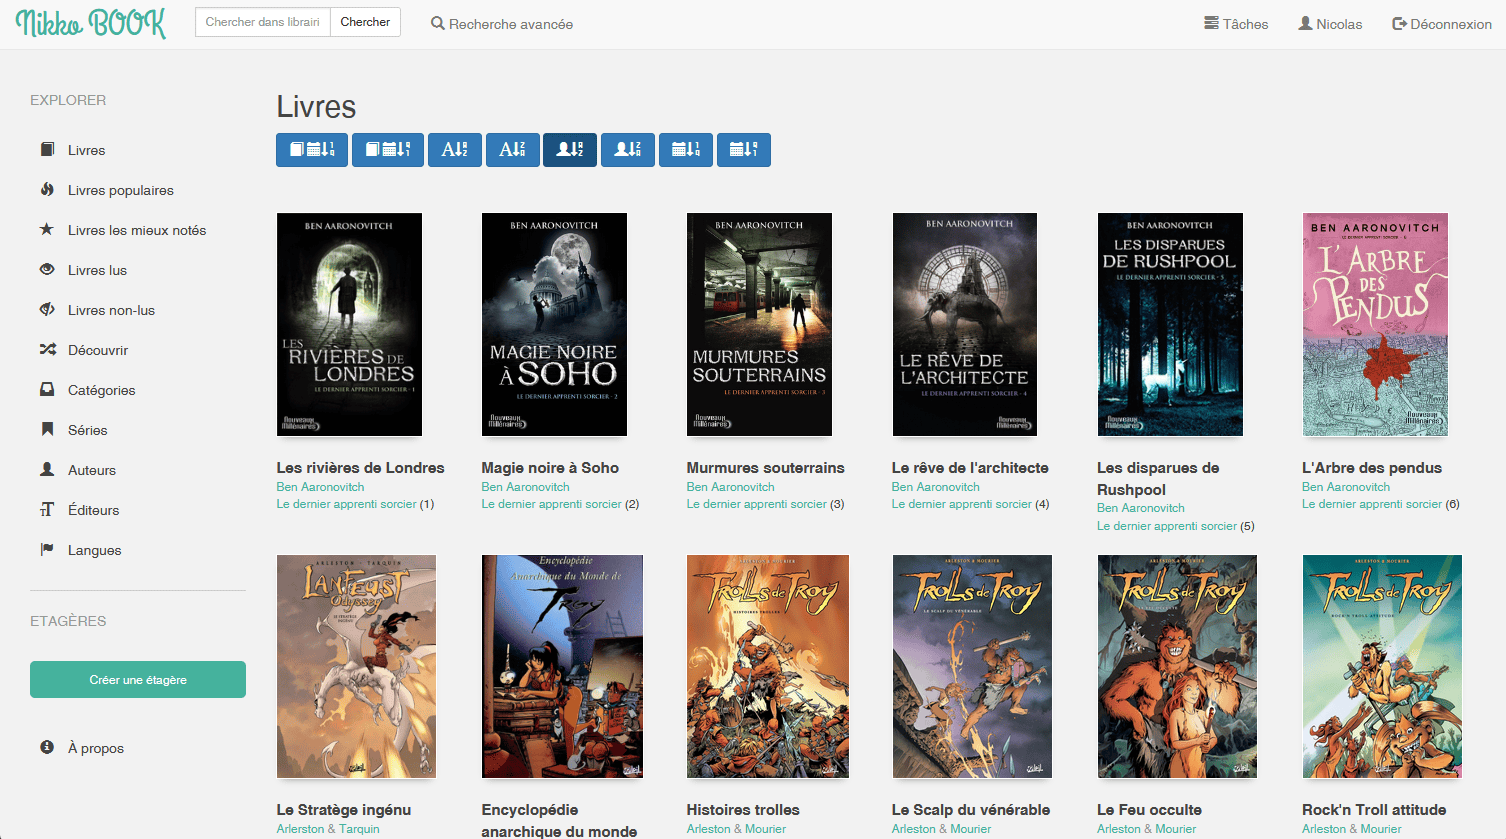The width and height of the screenshot is (1506, 839).
Task: Open title link L'Arbre des pendus
Action: click(1372, 468)
